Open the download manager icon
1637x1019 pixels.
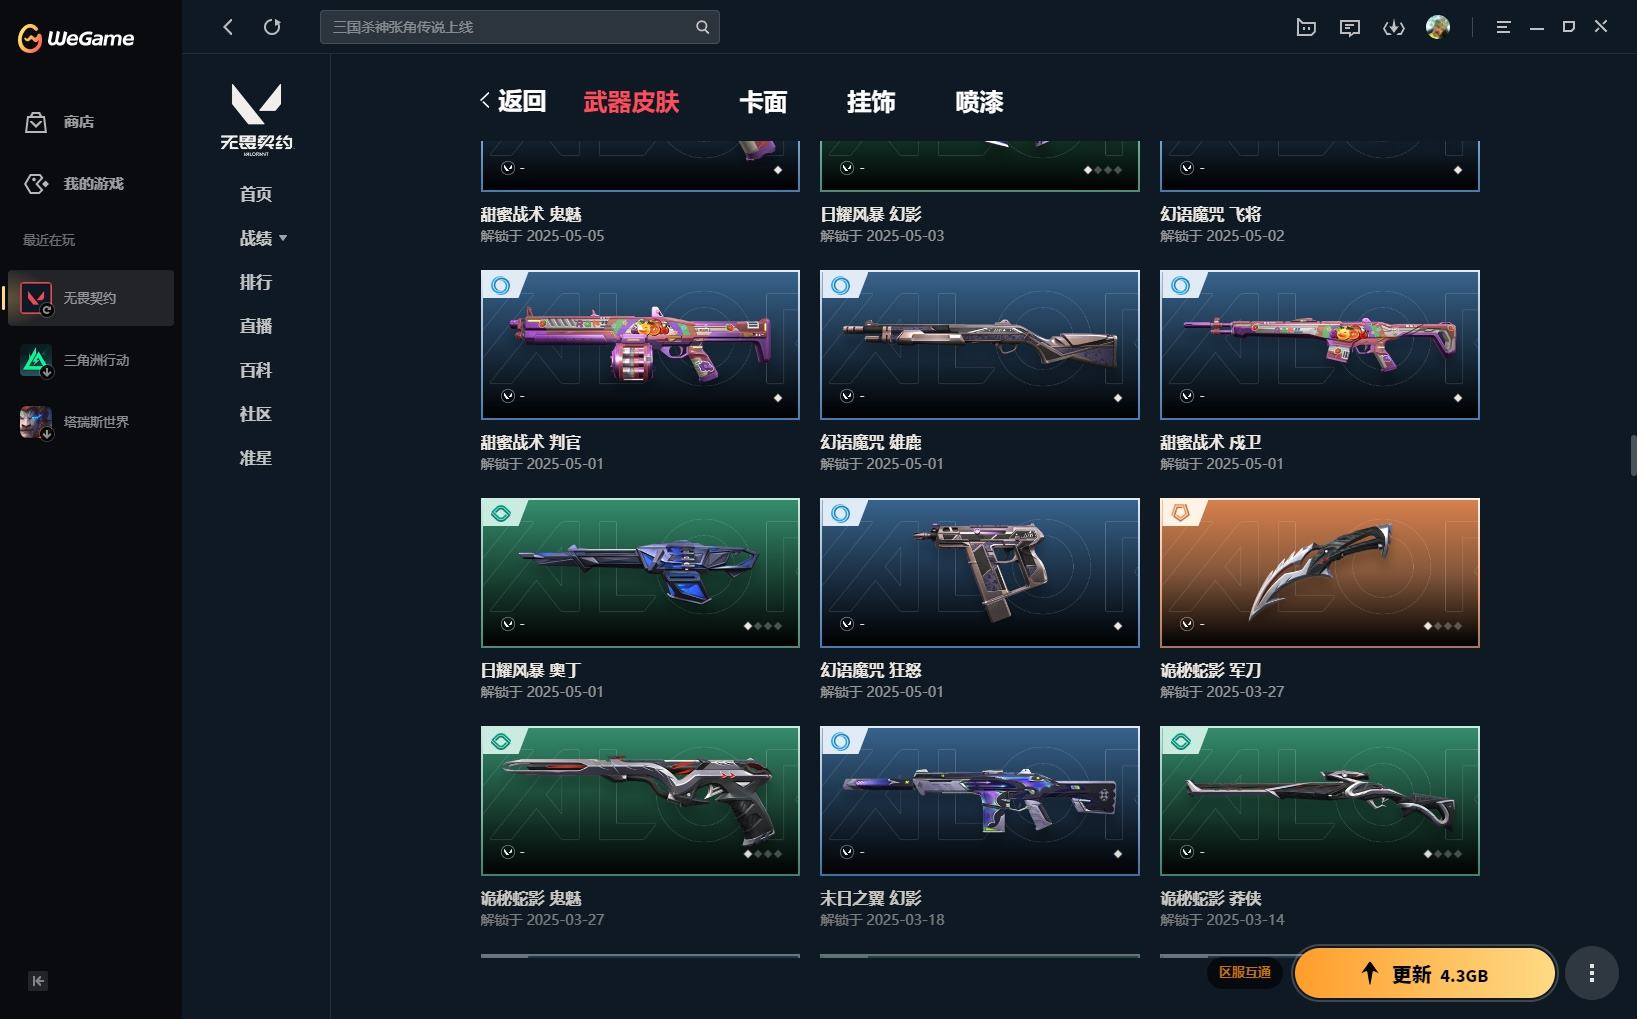click(1393, 28)
